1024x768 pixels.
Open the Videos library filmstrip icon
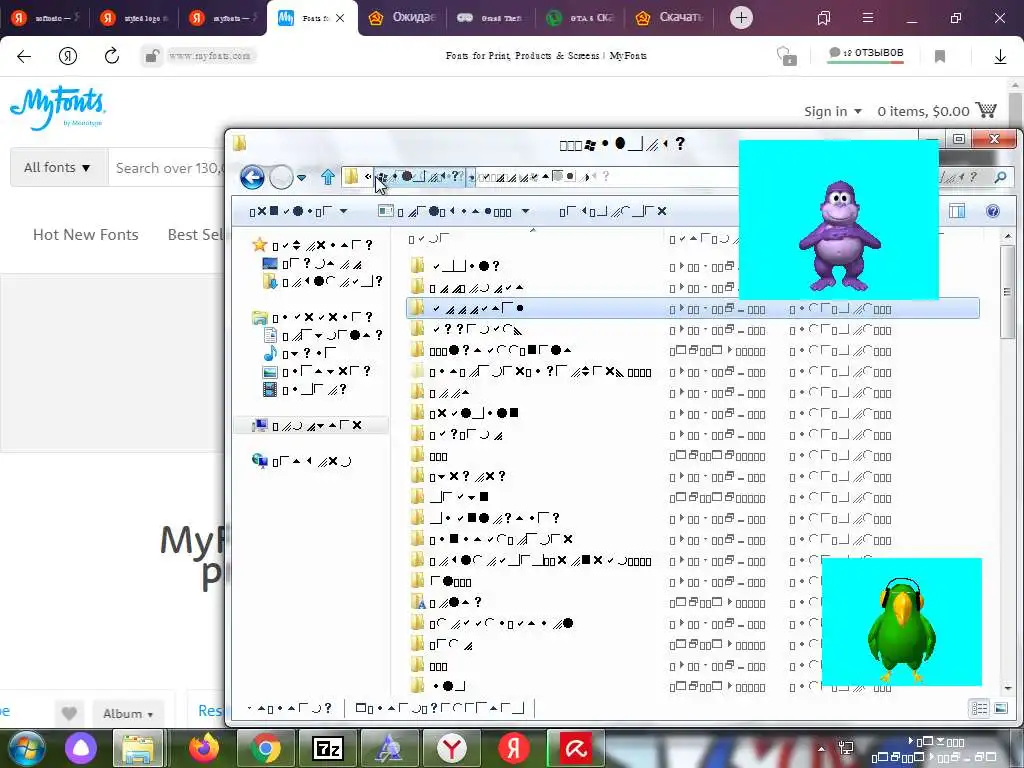270,389
